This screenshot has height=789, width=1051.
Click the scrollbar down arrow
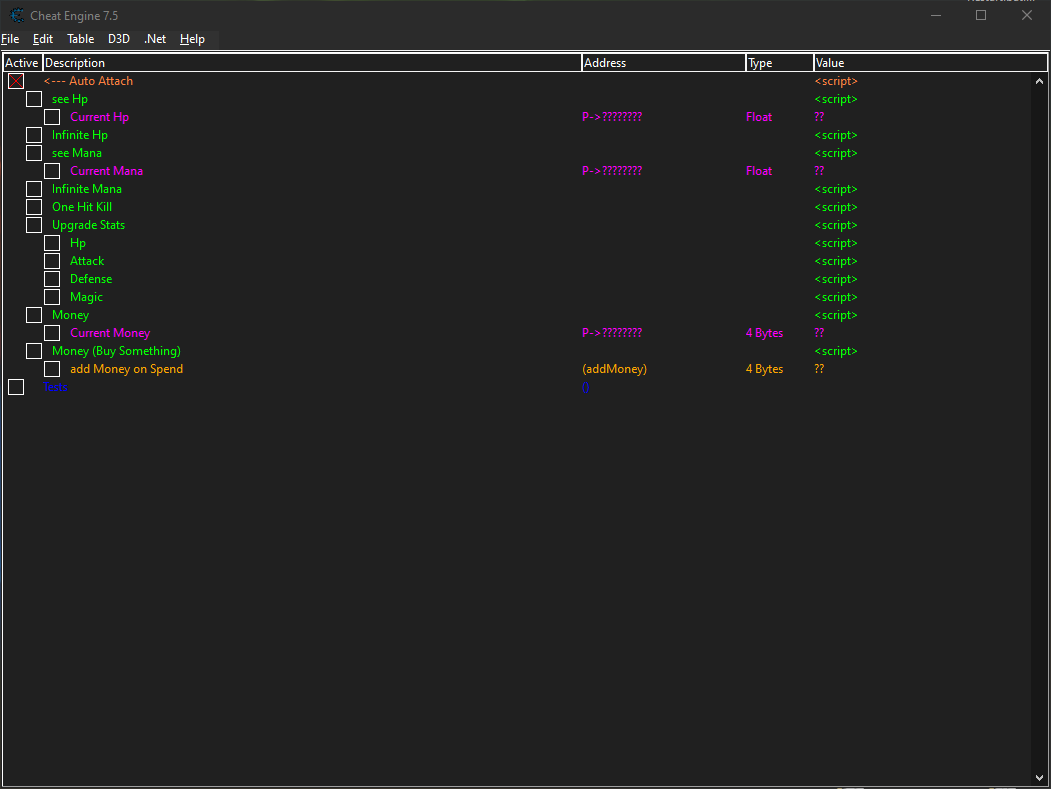click(x=1039, y=778)
